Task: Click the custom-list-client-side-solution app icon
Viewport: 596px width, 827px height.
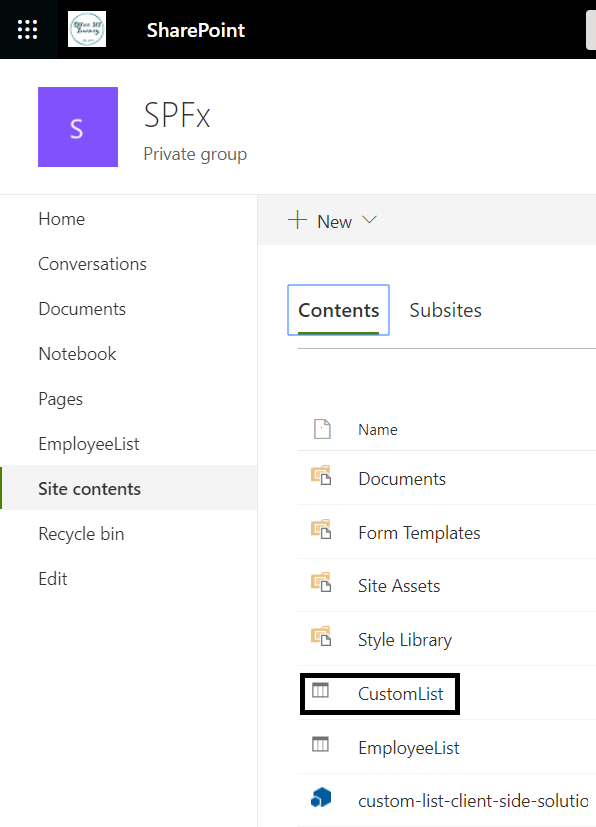Action: click(x=321, y=797)
